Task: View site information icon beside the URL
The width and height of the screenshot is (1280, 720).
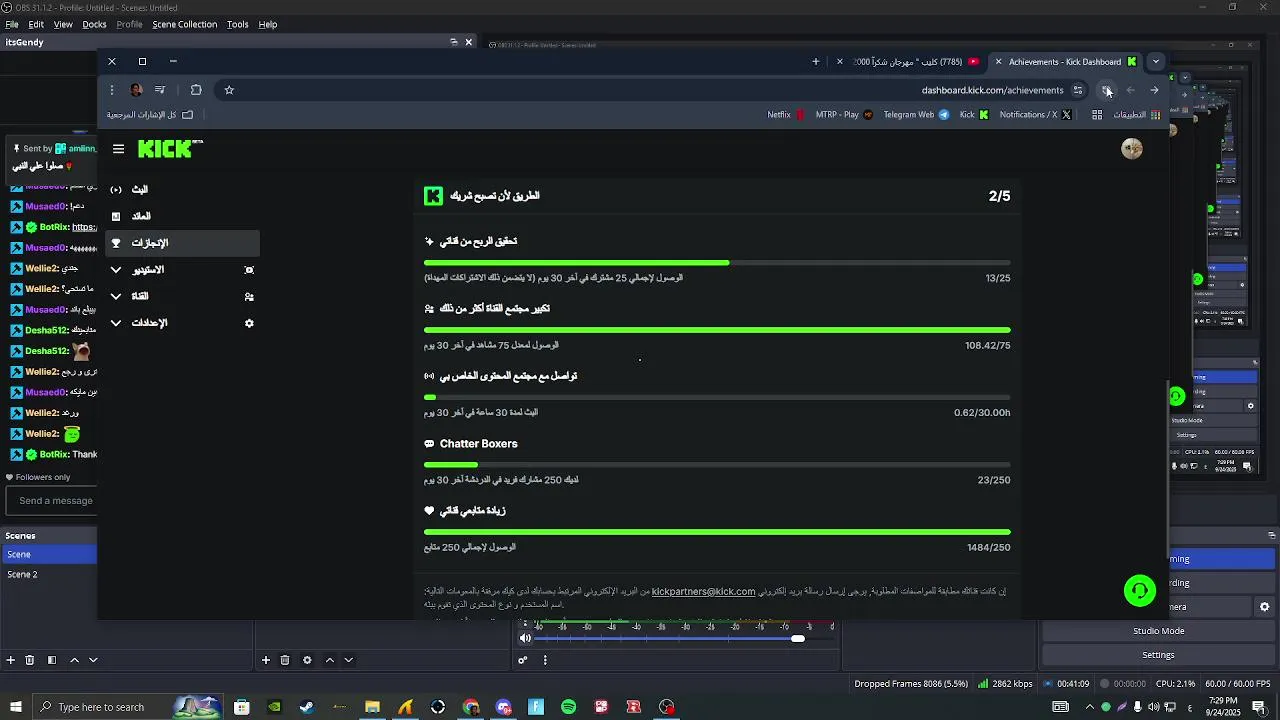Action: (1078, 90)
